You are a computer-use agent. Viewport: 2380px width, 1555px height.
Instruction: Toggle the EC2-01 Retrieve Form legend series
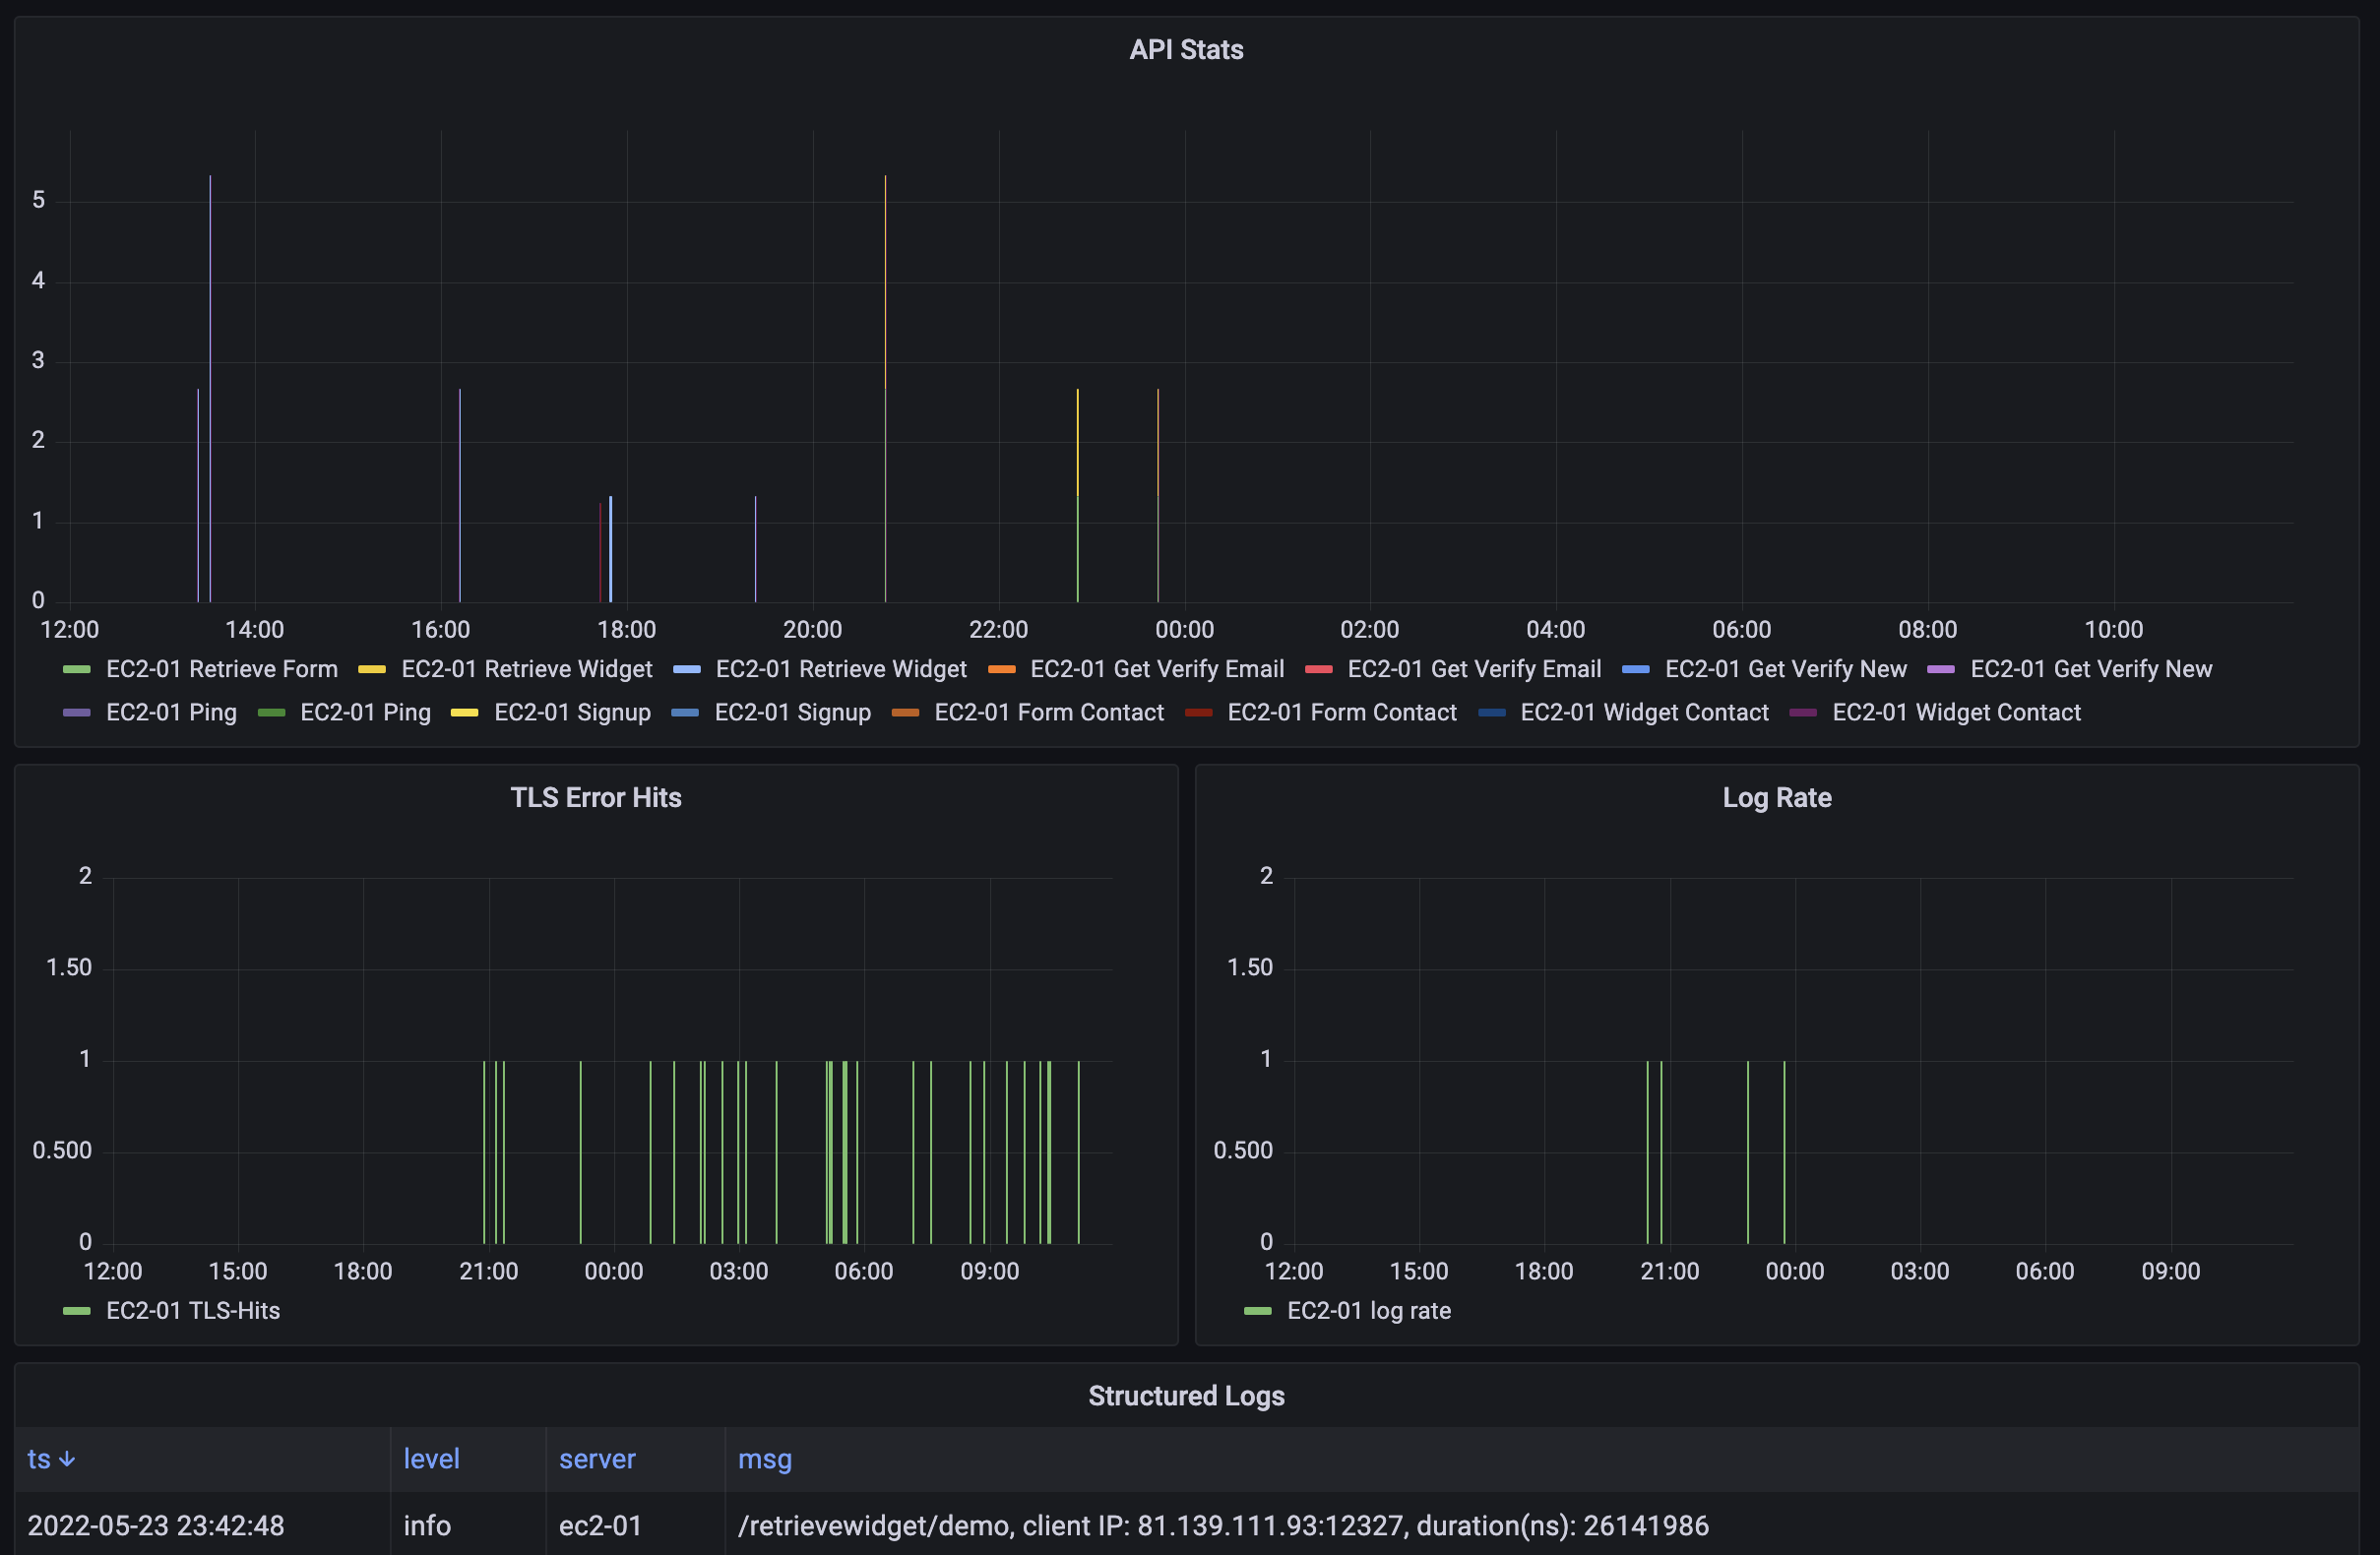click(221, 669)
